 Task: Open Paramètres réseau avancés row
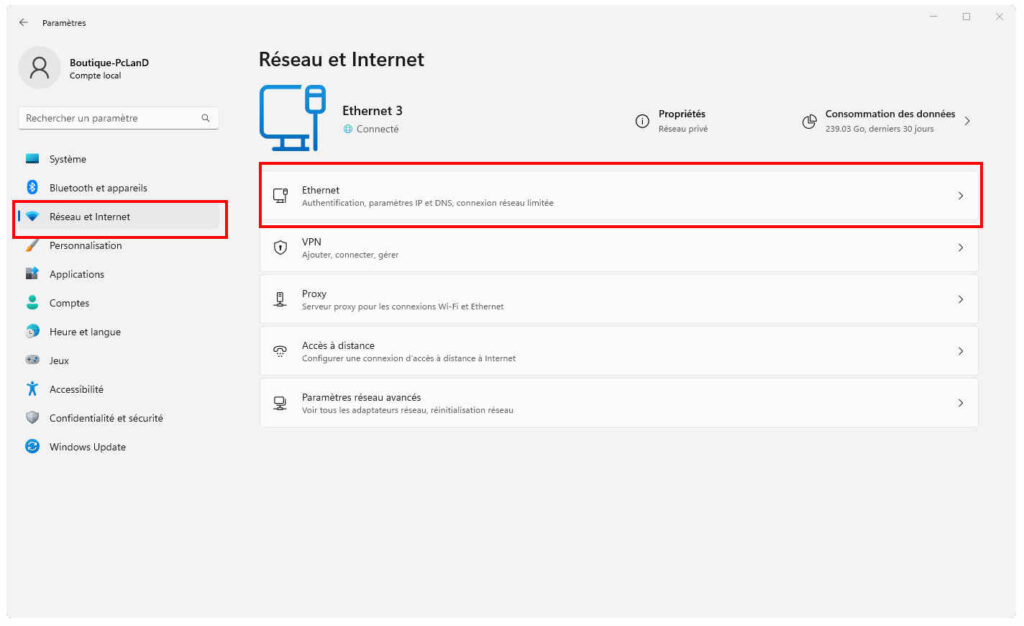pyautogui.click(x=619, y=403)
